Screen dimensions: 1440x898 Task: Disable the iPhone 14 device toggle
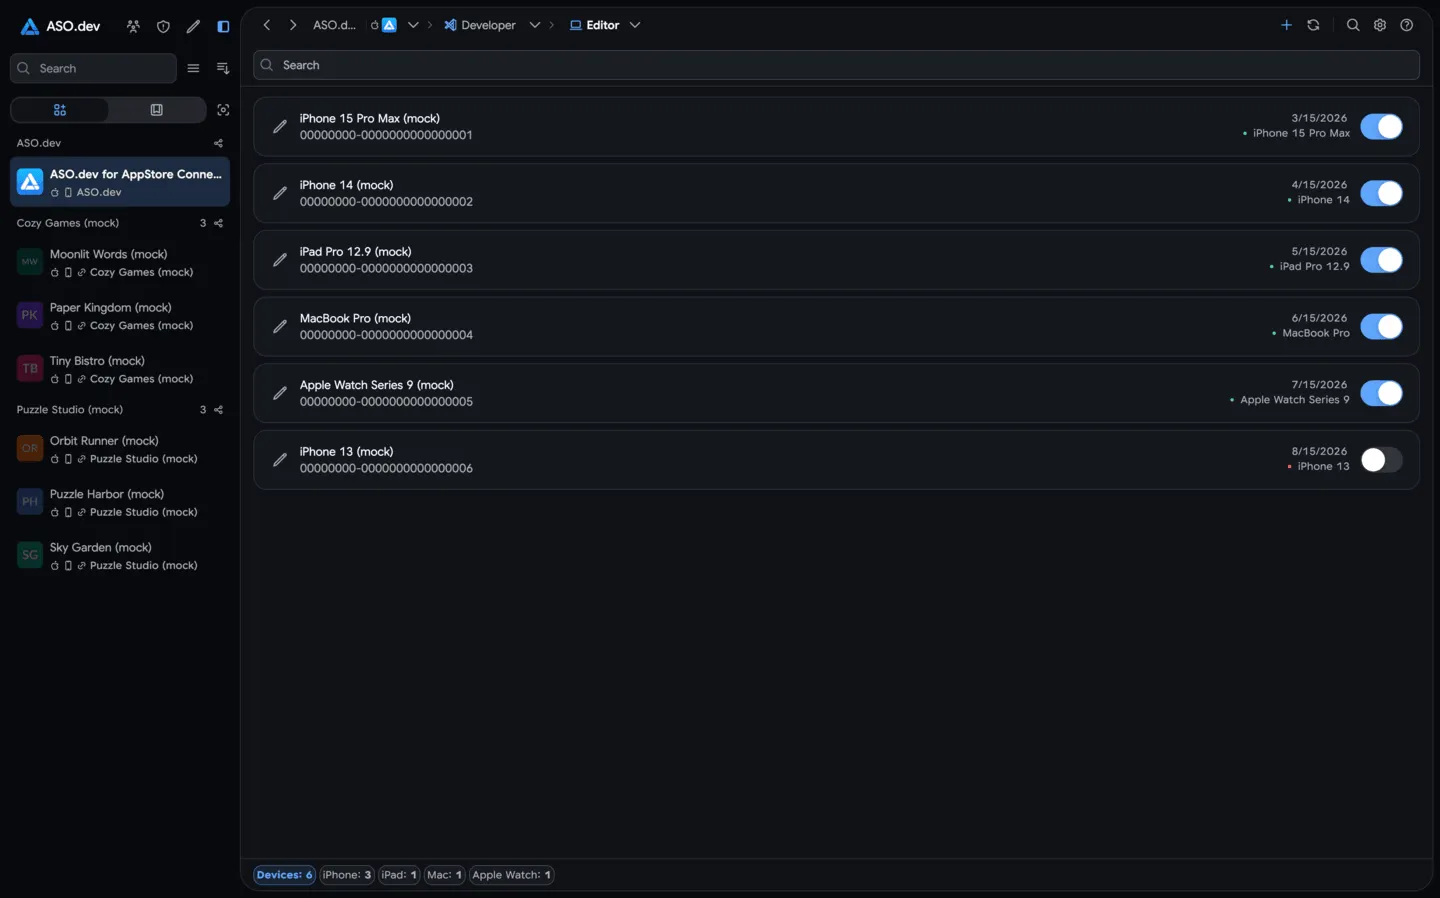pos(1381,193)
